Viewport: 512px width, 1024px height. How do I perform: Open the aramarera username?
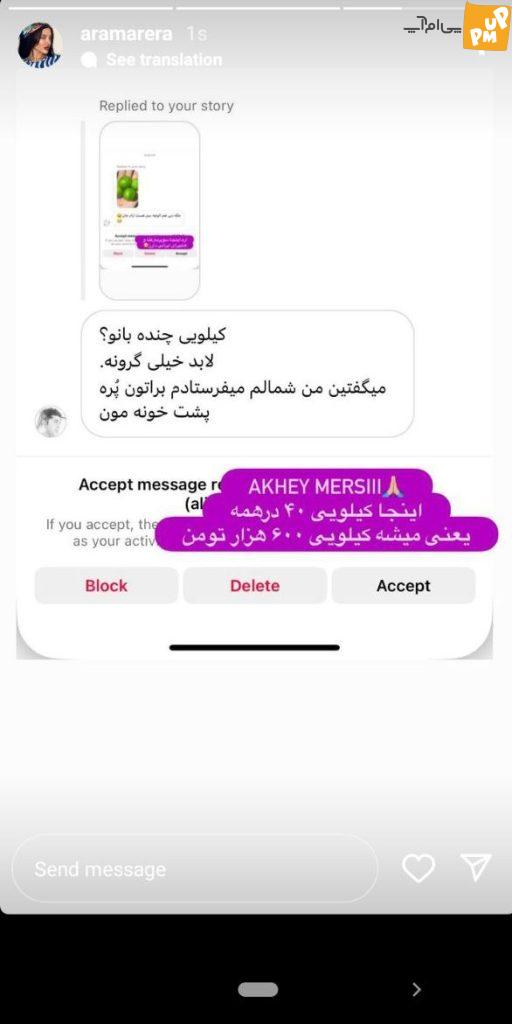(127, 34)
